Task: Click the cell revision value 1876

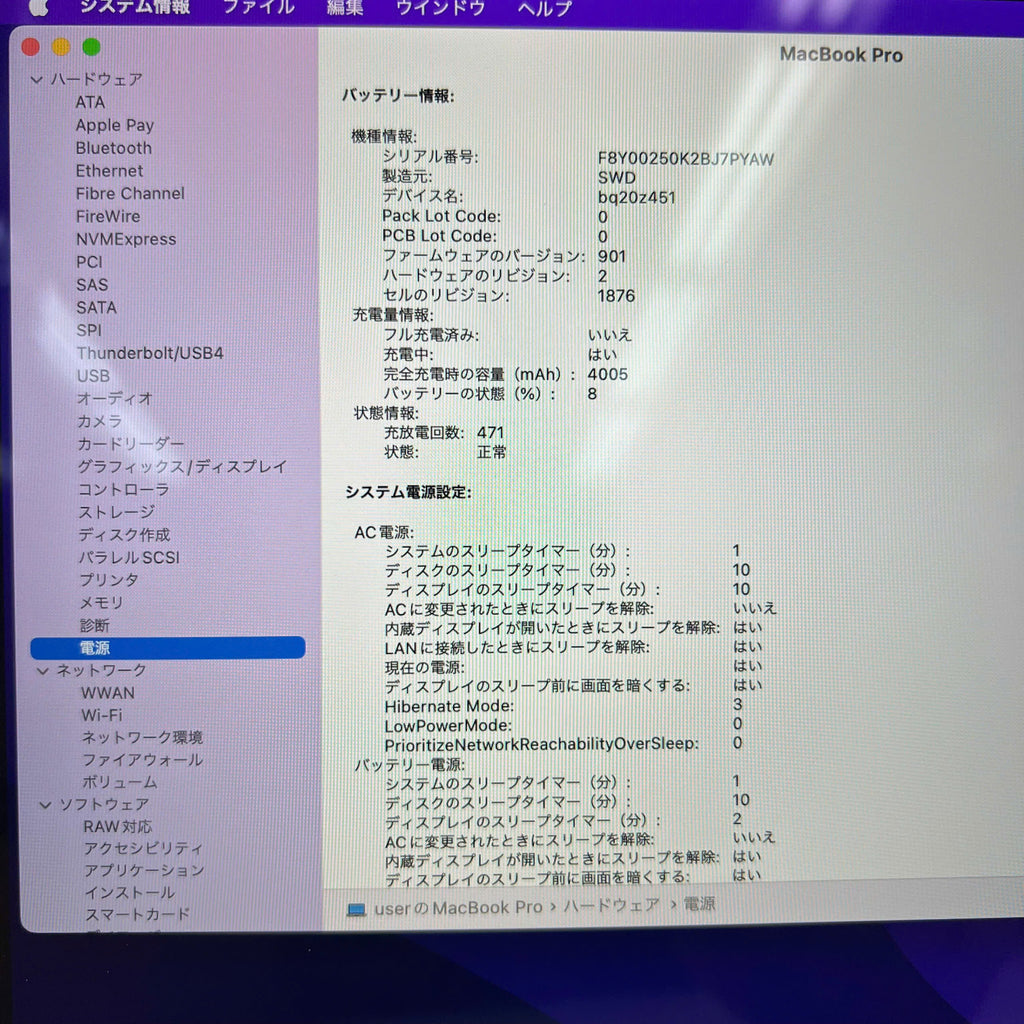Action: coord(616,296)
